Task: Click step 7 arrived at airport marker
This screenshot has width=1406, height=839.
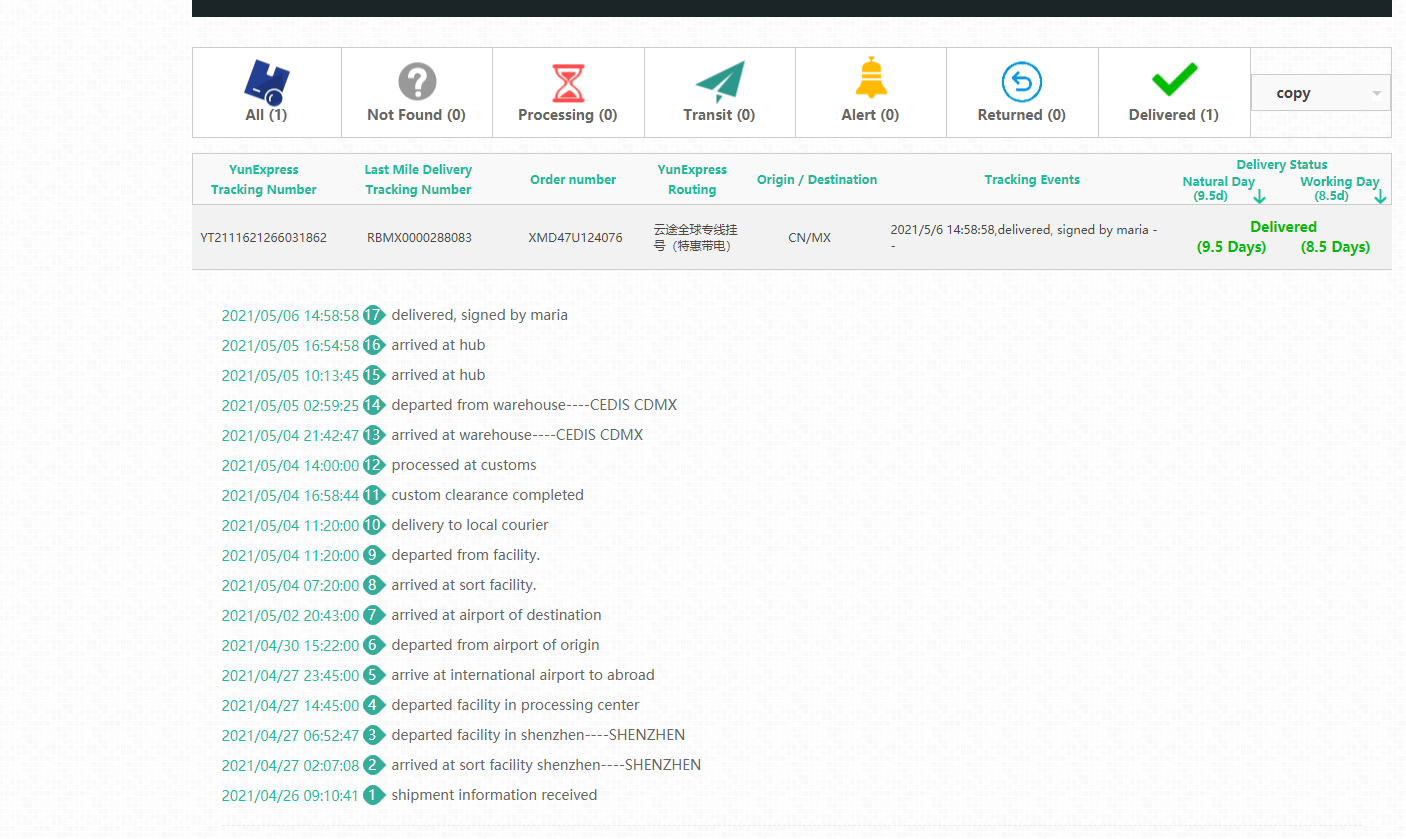Action: 374,615
